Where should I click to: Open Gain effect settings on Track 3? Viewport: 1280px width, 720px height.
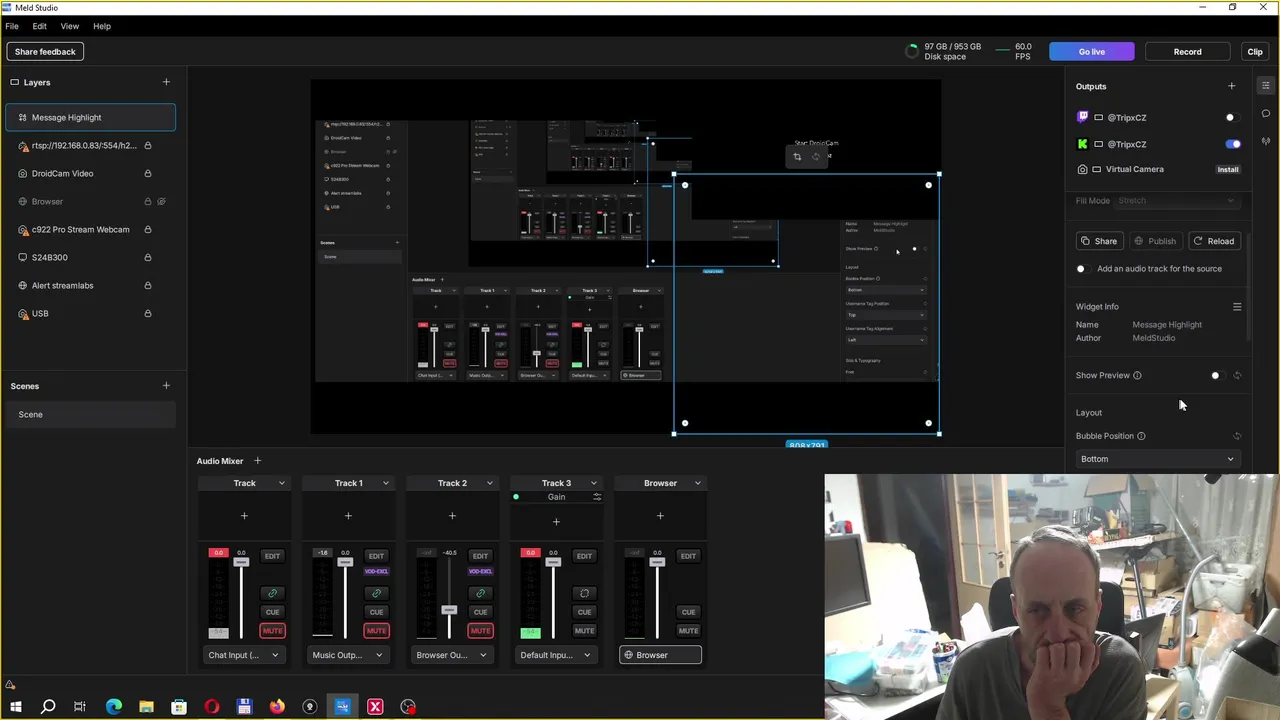(x=597, y=497)
